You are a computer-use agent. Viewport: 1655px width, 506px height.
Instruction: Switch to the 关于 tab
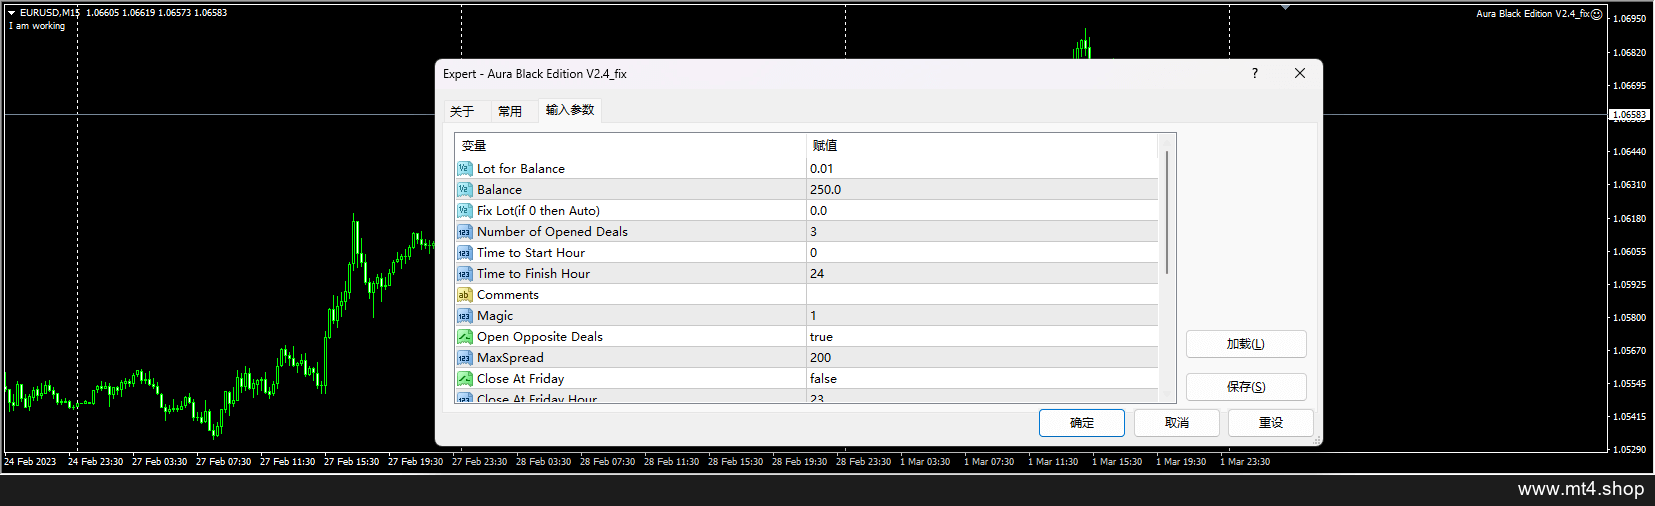coord(462,111)
